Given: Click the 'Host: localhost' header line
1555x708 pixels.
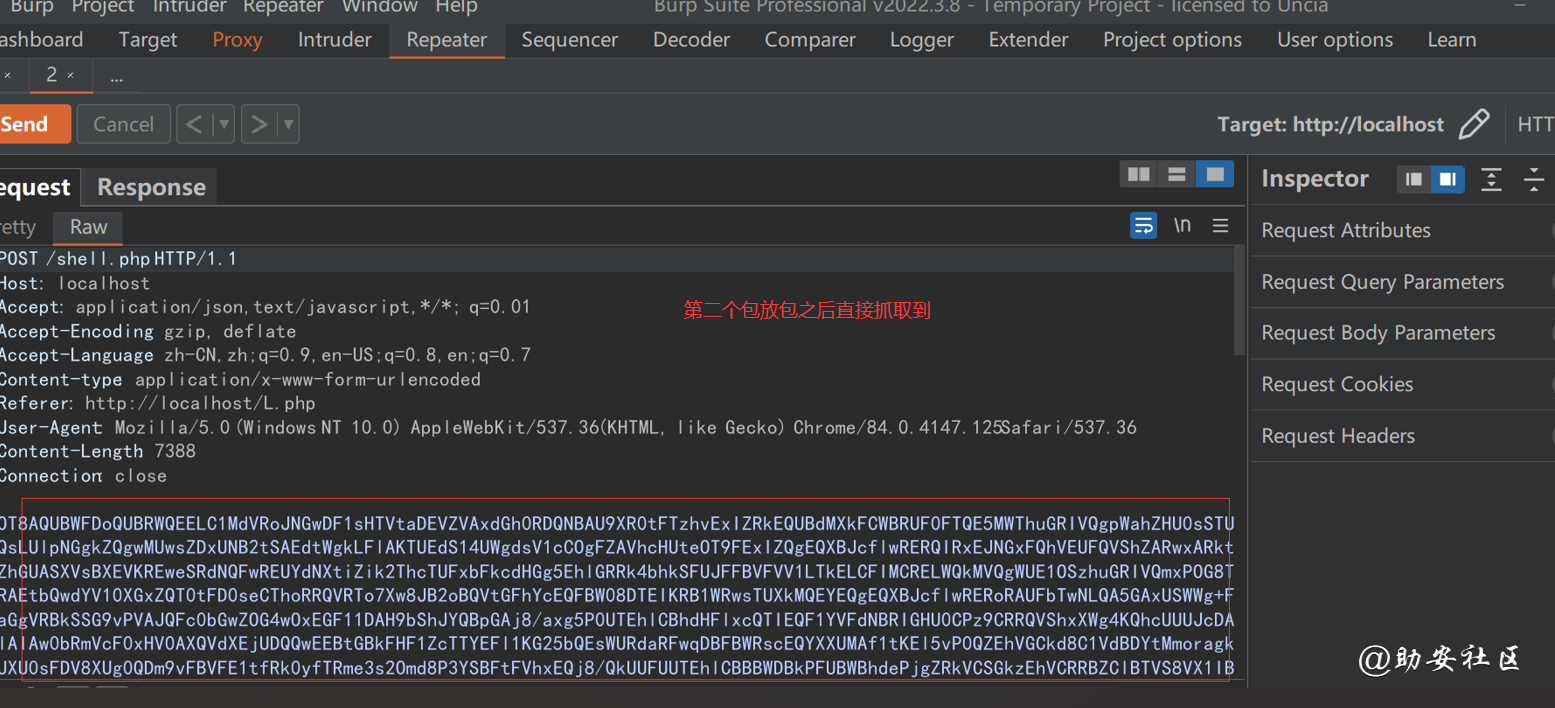Looking at the screenshot, I should 75,283.
